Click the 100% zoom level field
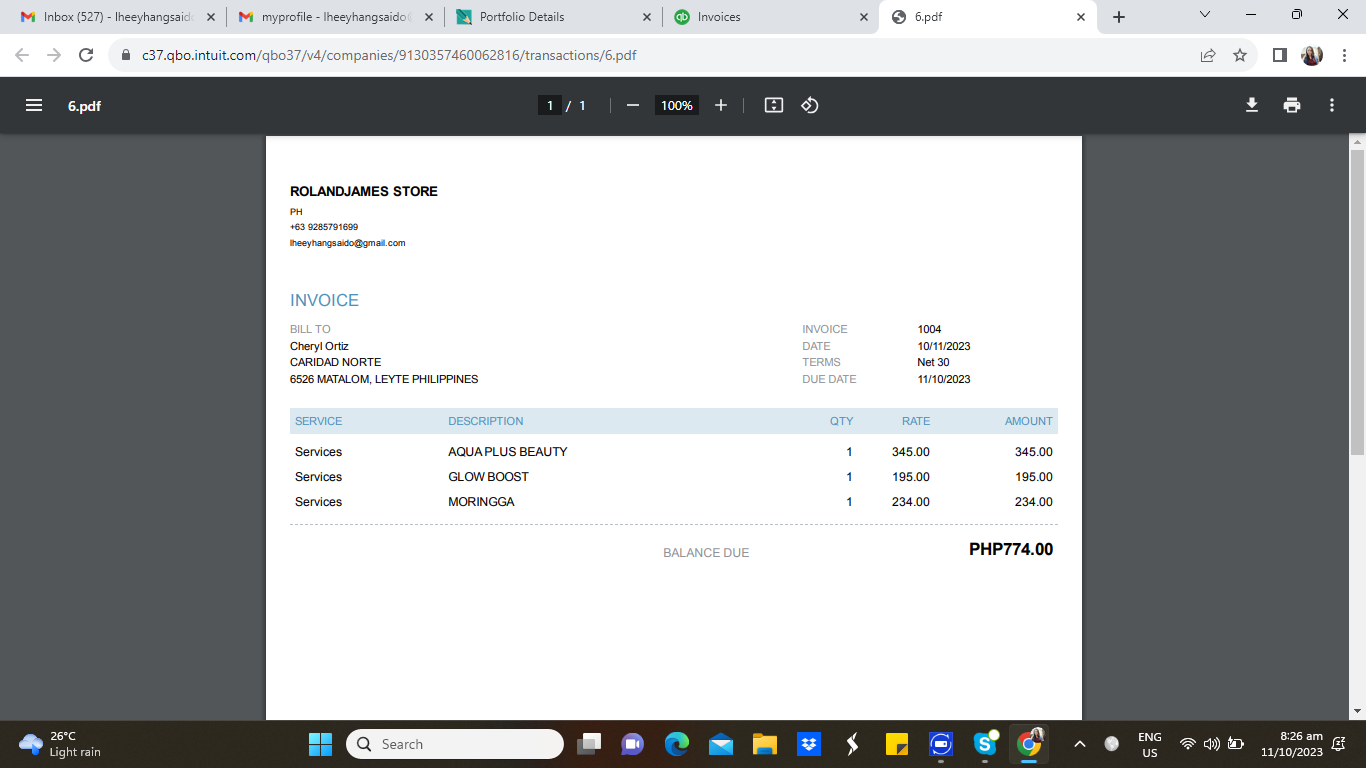 point(677,105)
